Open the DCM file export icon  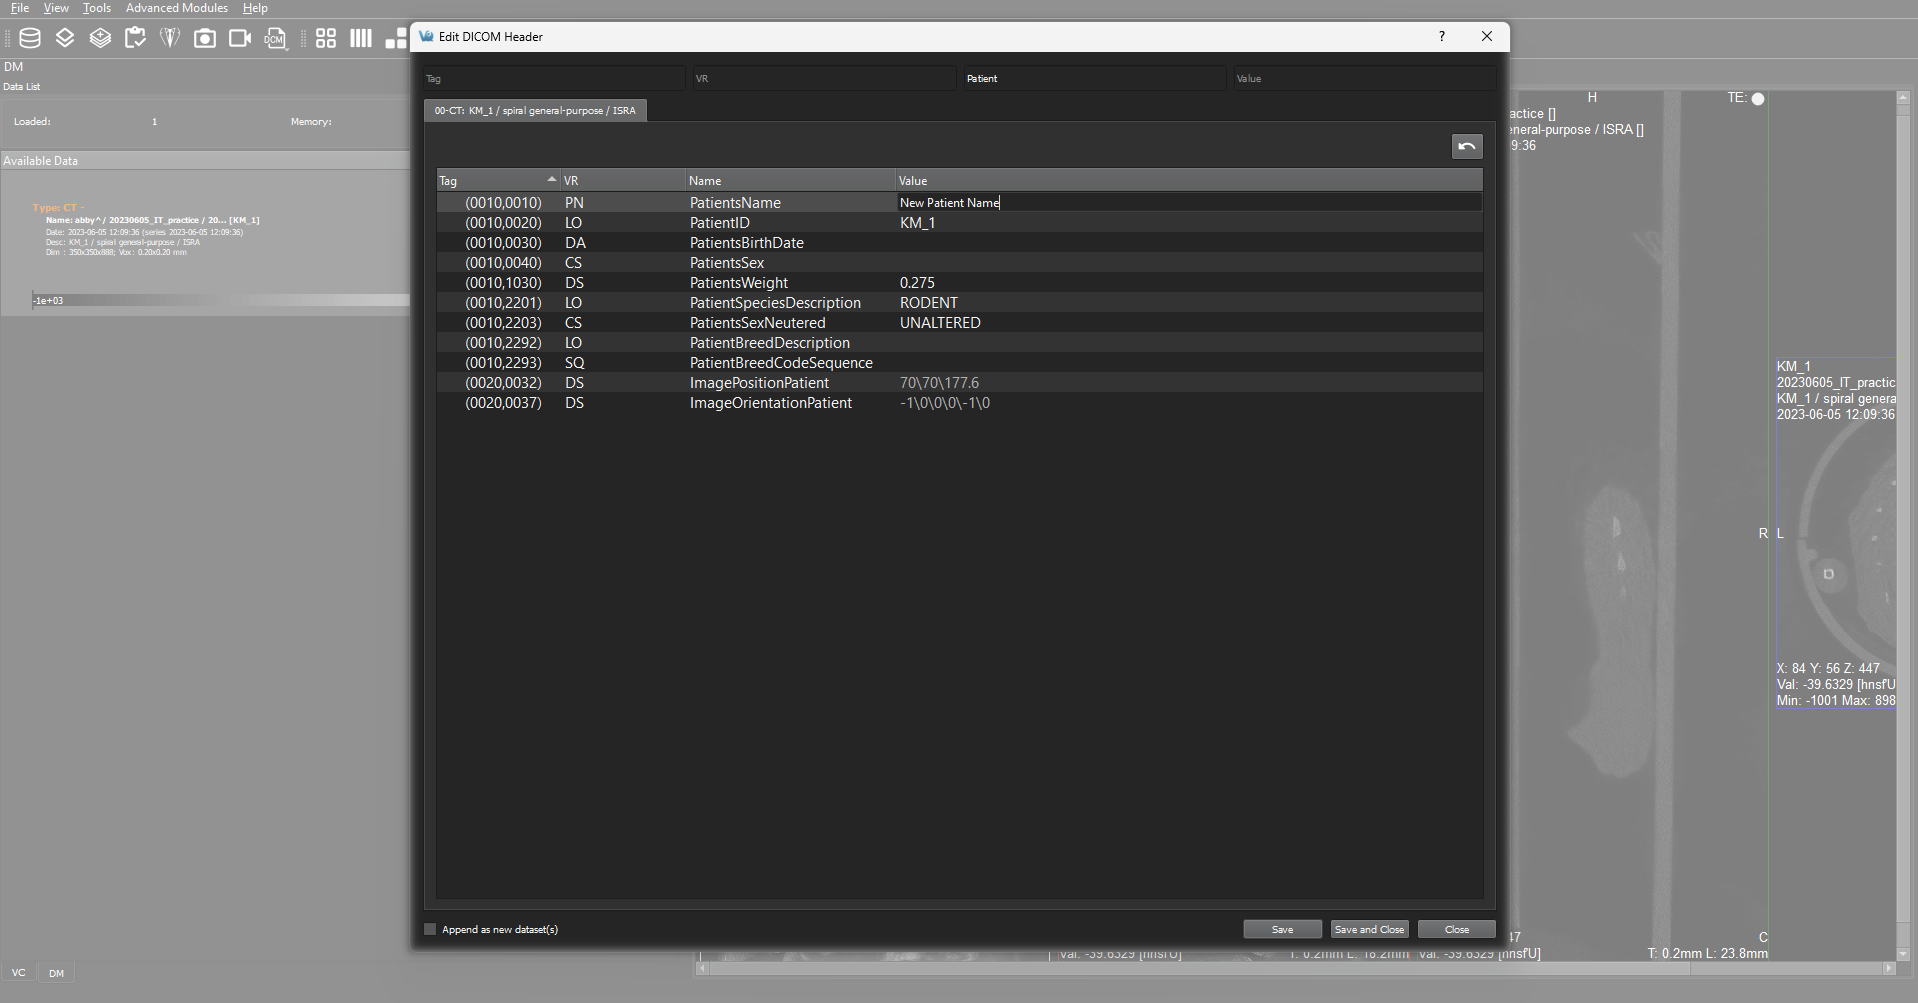275,38
